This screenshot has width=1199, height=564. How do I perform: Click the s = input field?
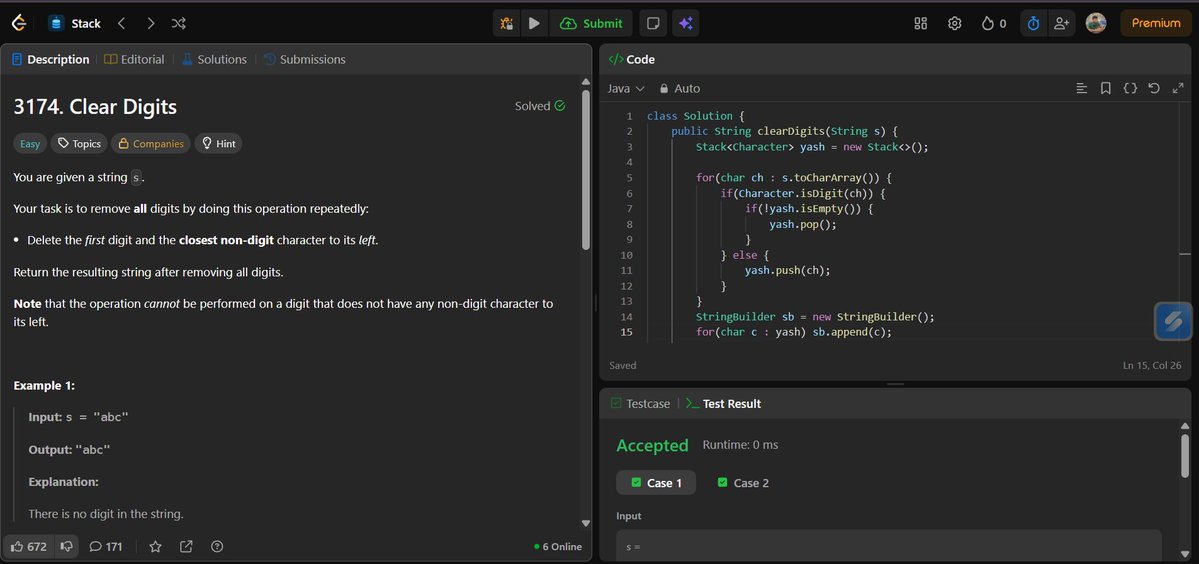pyautogui.click(x=889, y=546)
